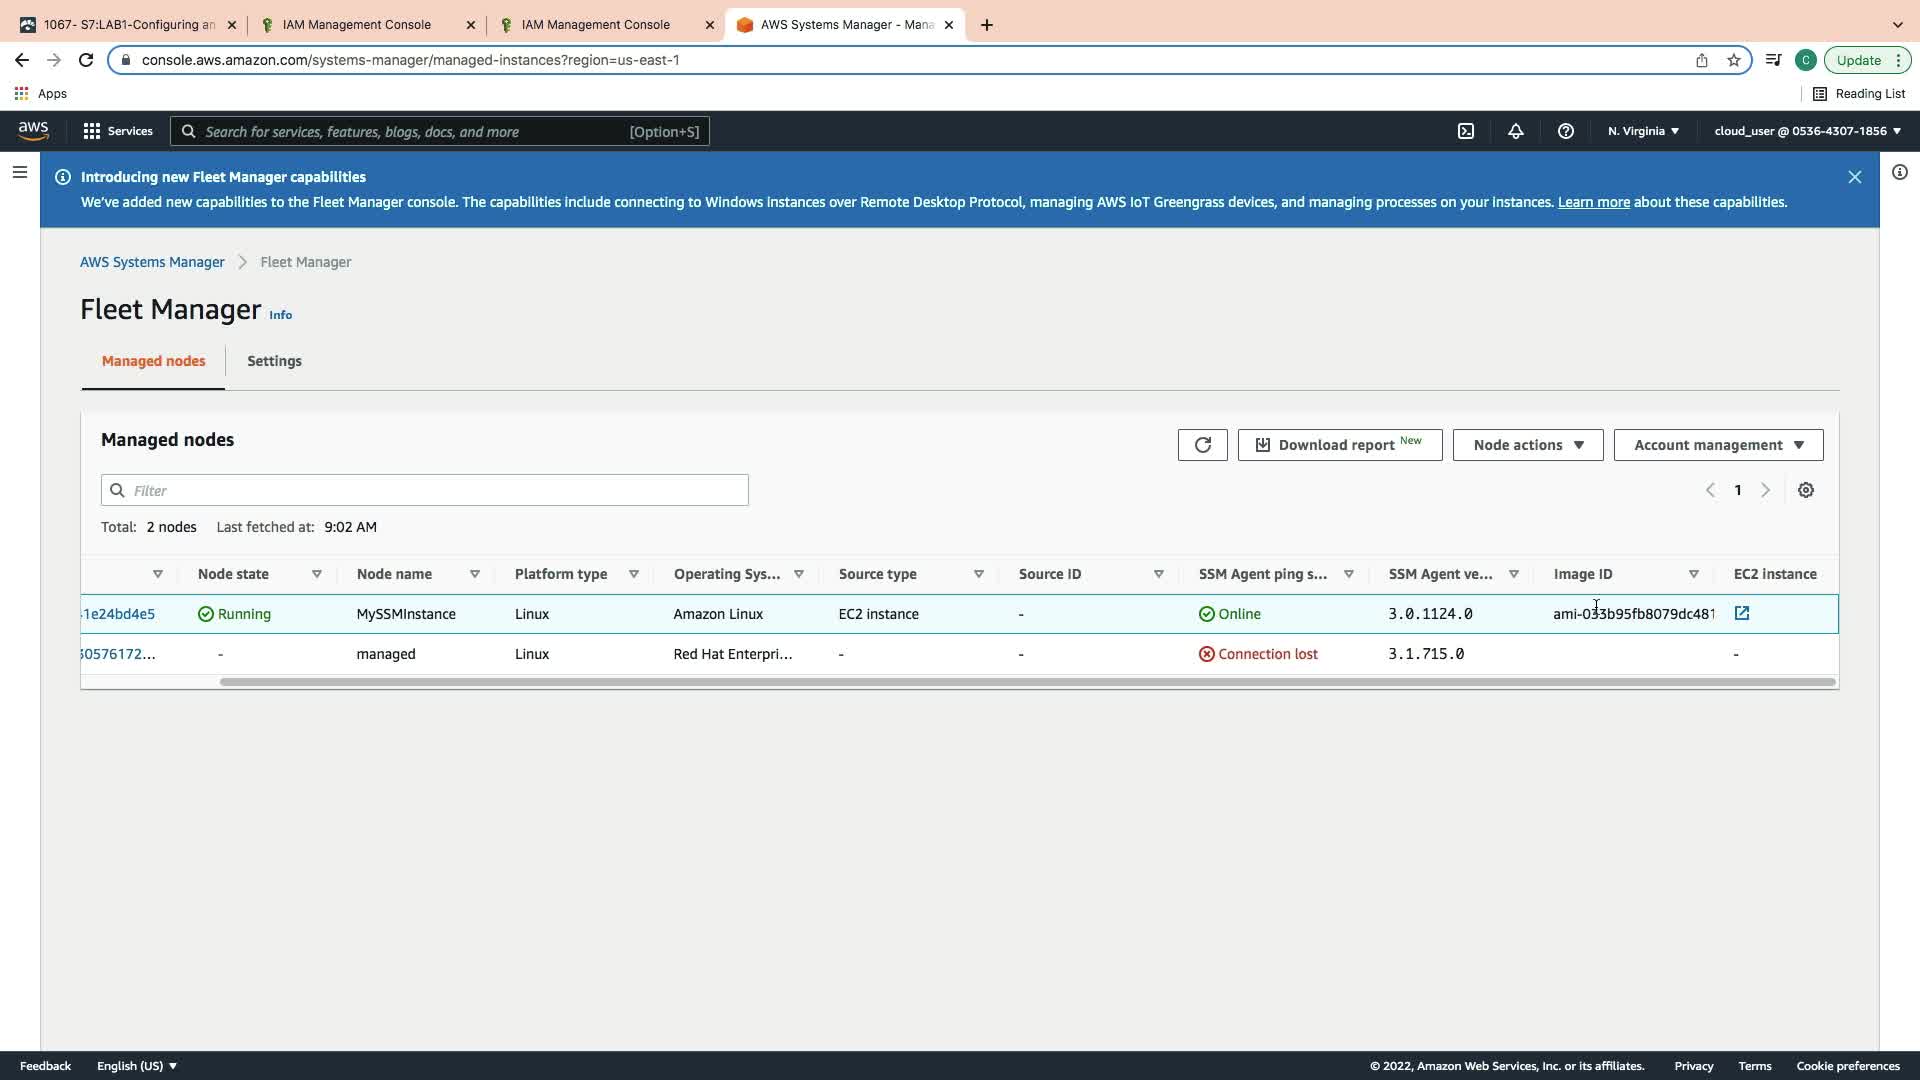Open the info panel icon at right

tap(1899, 173)
